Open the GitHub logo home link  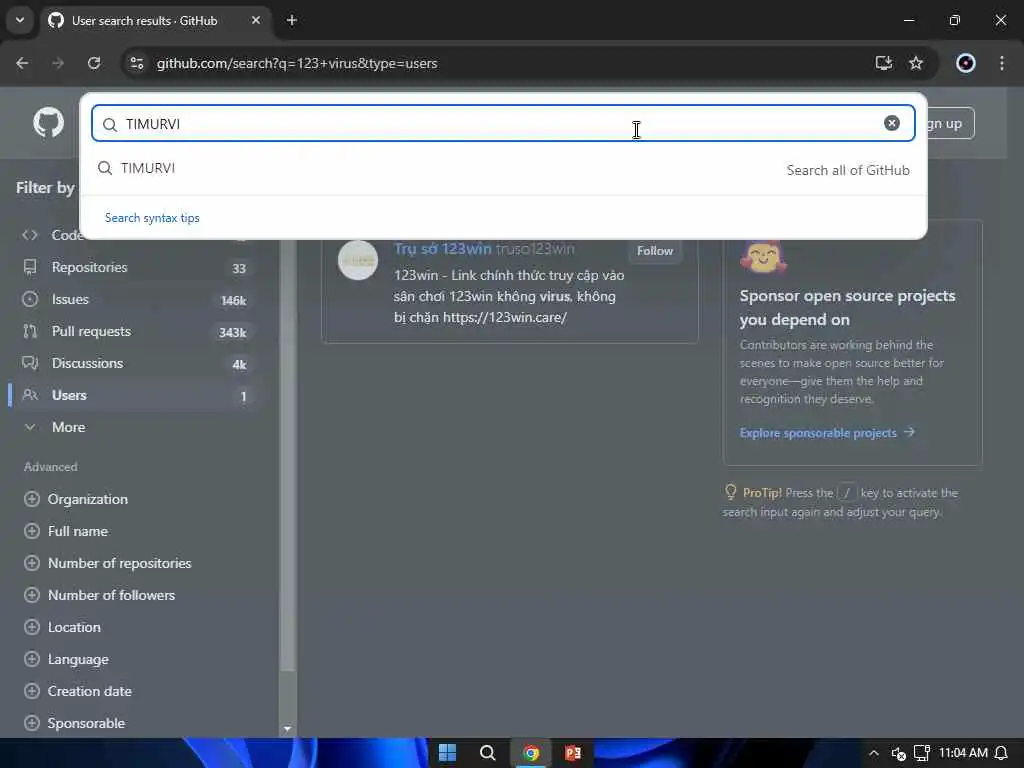48,122
